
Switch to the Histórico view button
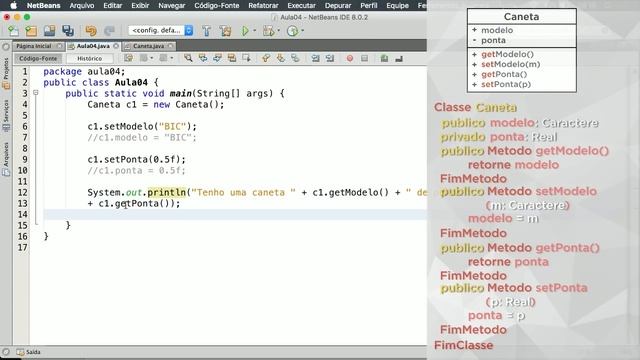pyautogui.click(x=89, y=58)
